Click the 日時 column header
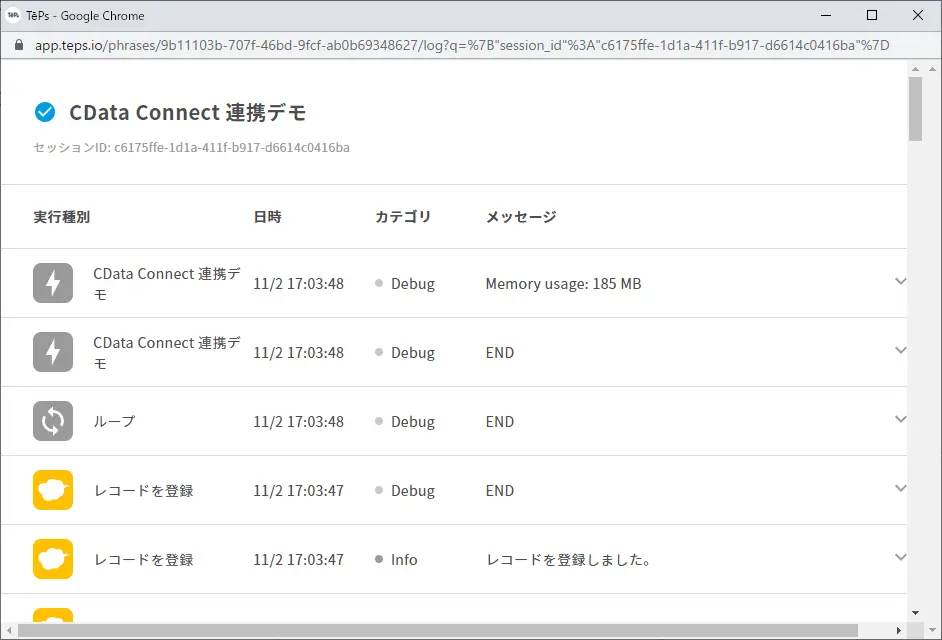Viewport: 942px width, 640px height. (267, 217)
